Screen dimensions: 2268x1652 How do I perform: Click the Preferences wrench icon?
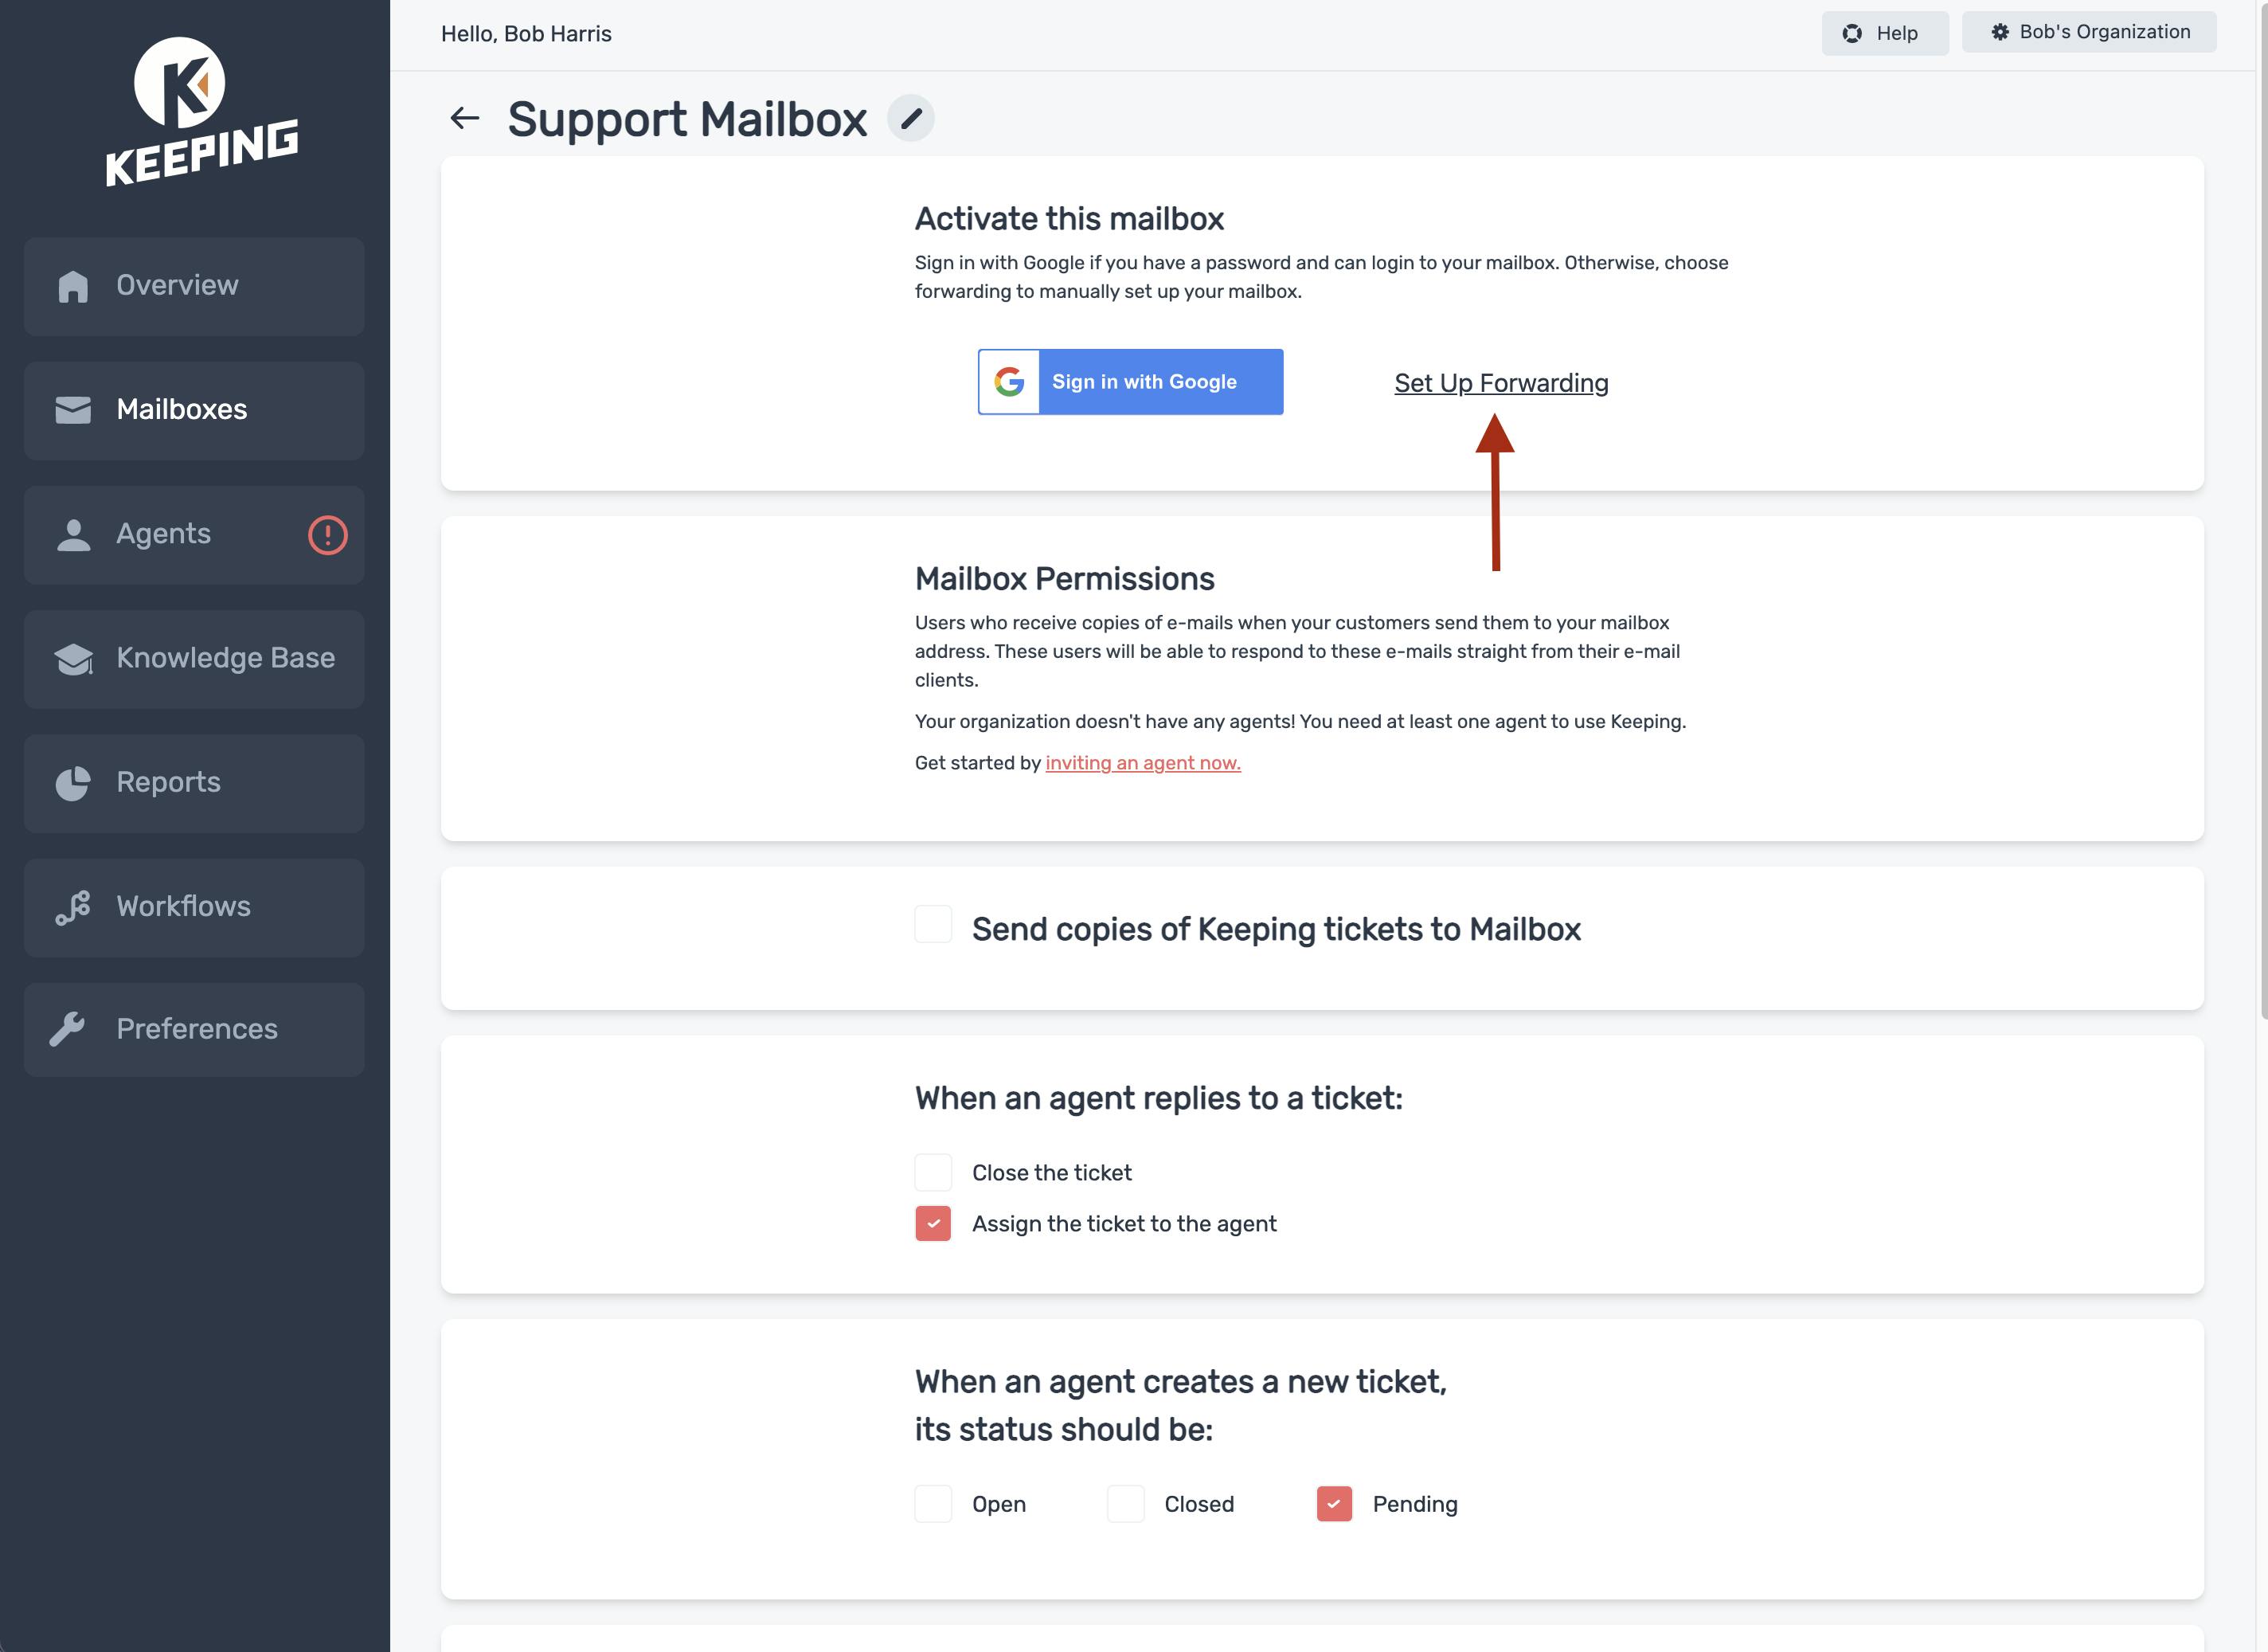pyautogui.click(x=67, y=1029)
